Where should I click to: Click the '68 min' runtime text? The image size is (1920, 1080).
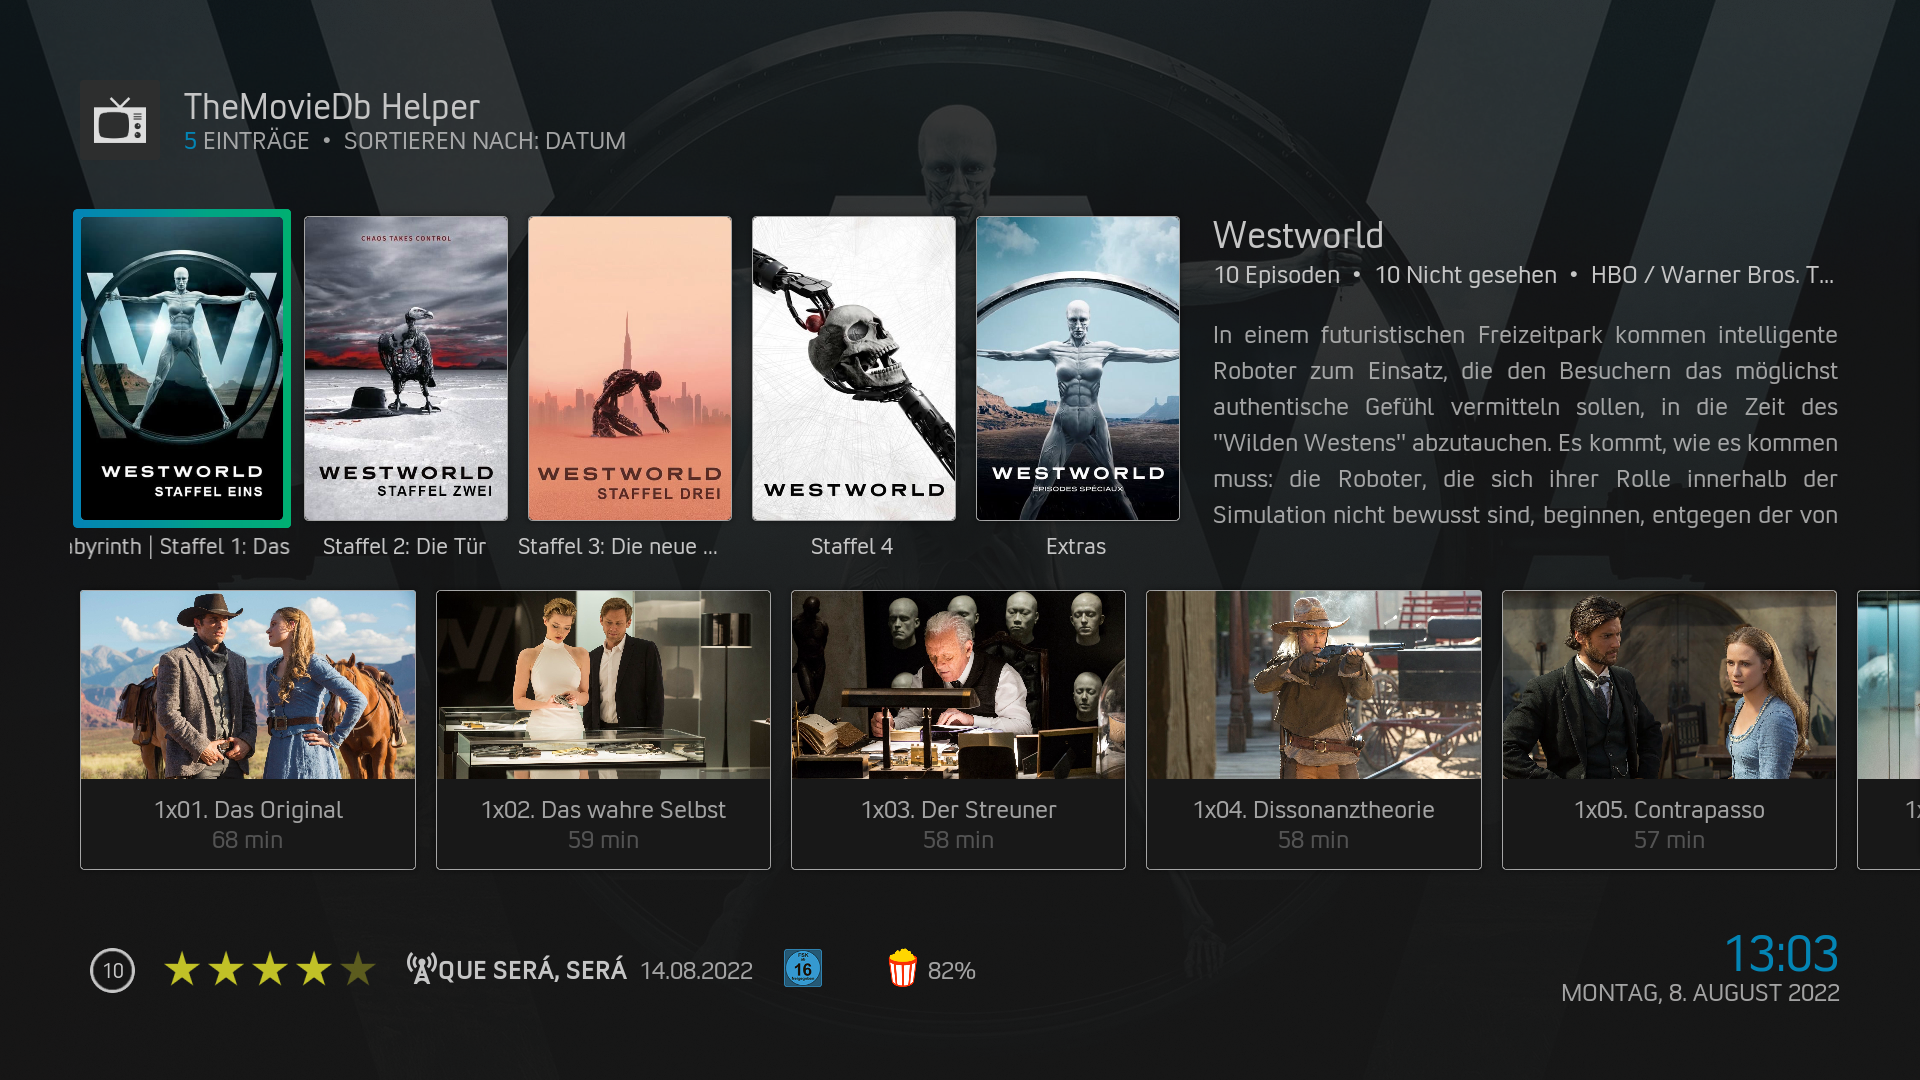click(x=247, y=840)
